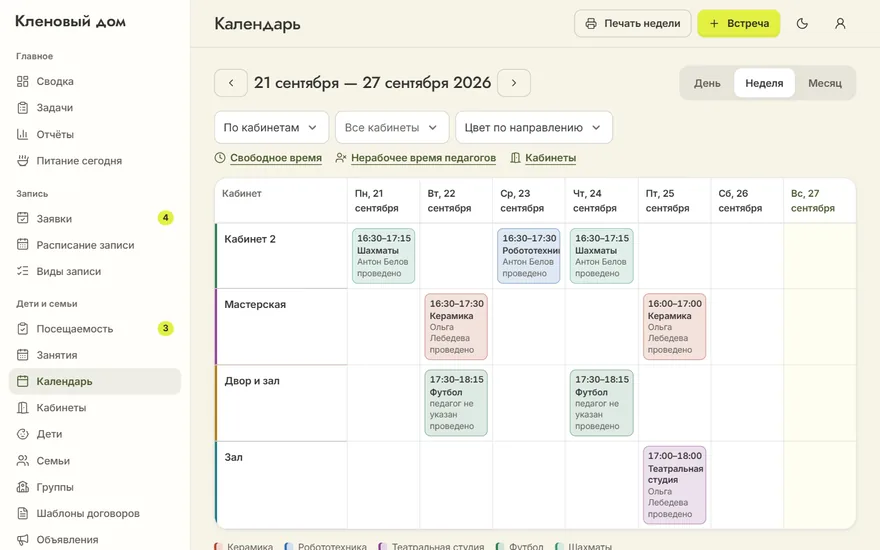The image size is (880, 550).
Task: Click the sidebar Кабинеты door icon
Action: click(22, 407)
